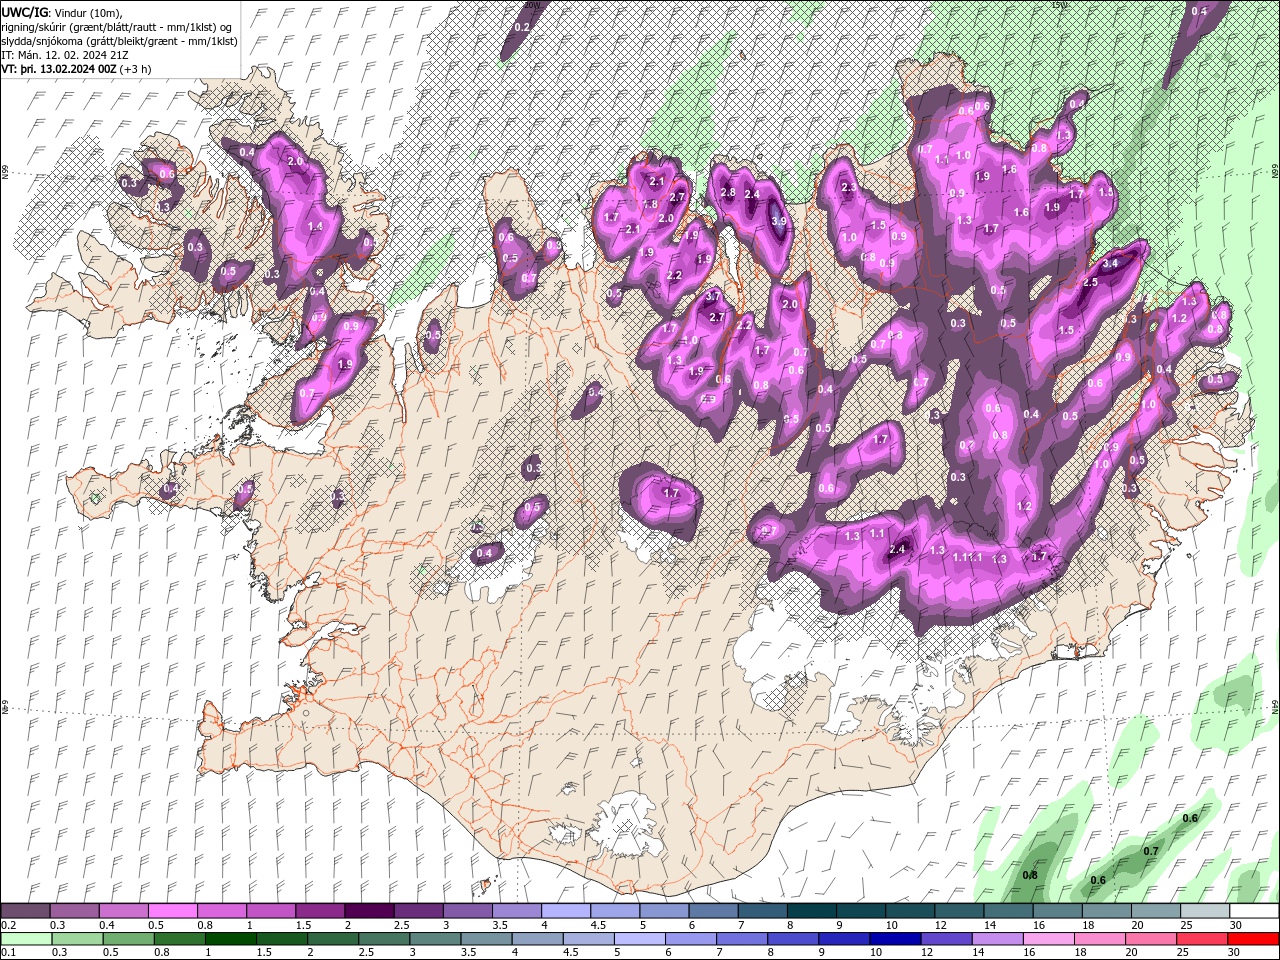The width and height of the screenshot is (1280, 960).
Task: Select the near-white 30 swatch ending the upper scale
Action: pyautogui.click(x=1254, y=911)
